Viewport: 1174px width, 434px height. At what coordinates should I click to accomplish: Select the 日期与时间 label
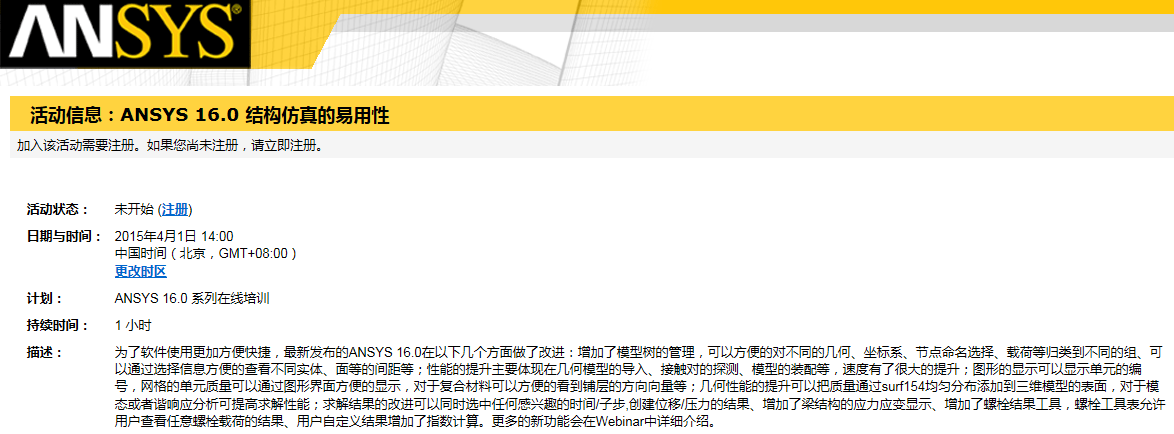pos(64,236)
